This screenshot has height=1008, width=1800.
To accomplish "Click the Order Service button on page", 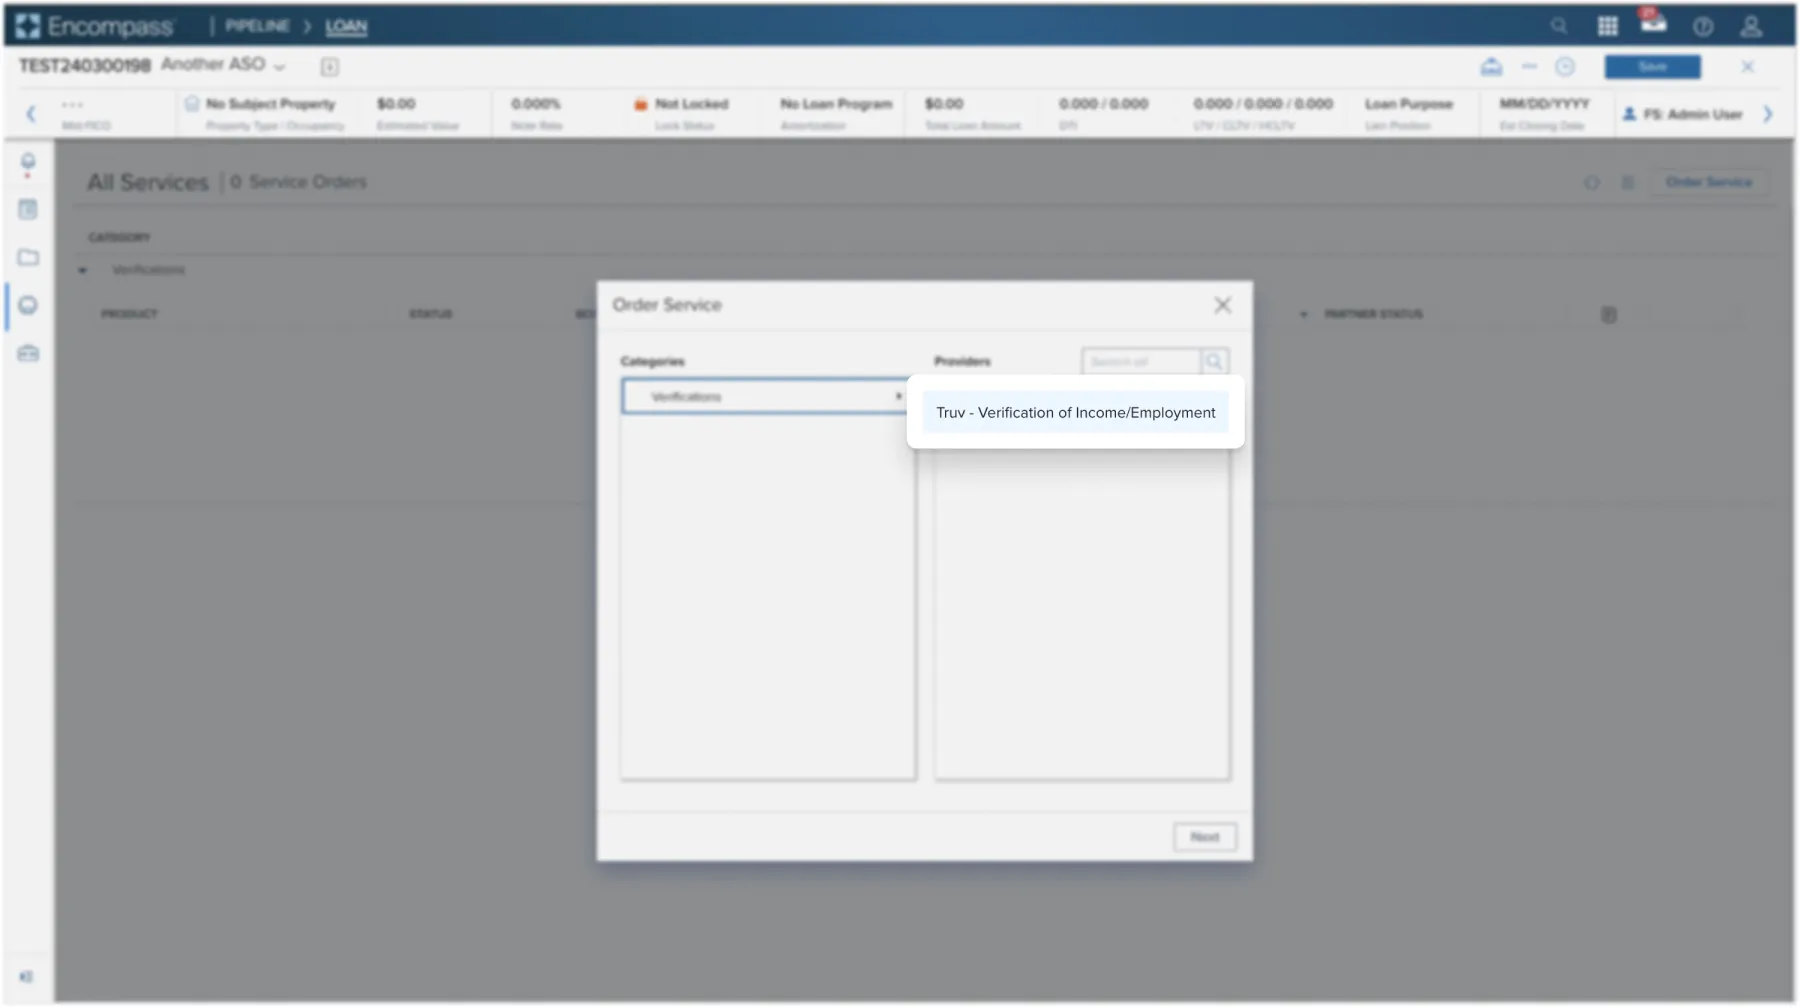I will 1708,182.
